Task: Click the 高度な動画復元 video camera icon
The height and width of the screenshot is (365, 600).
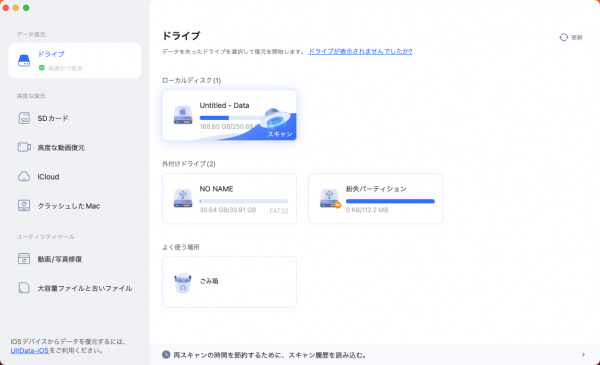Action: [x=24, y=147]
